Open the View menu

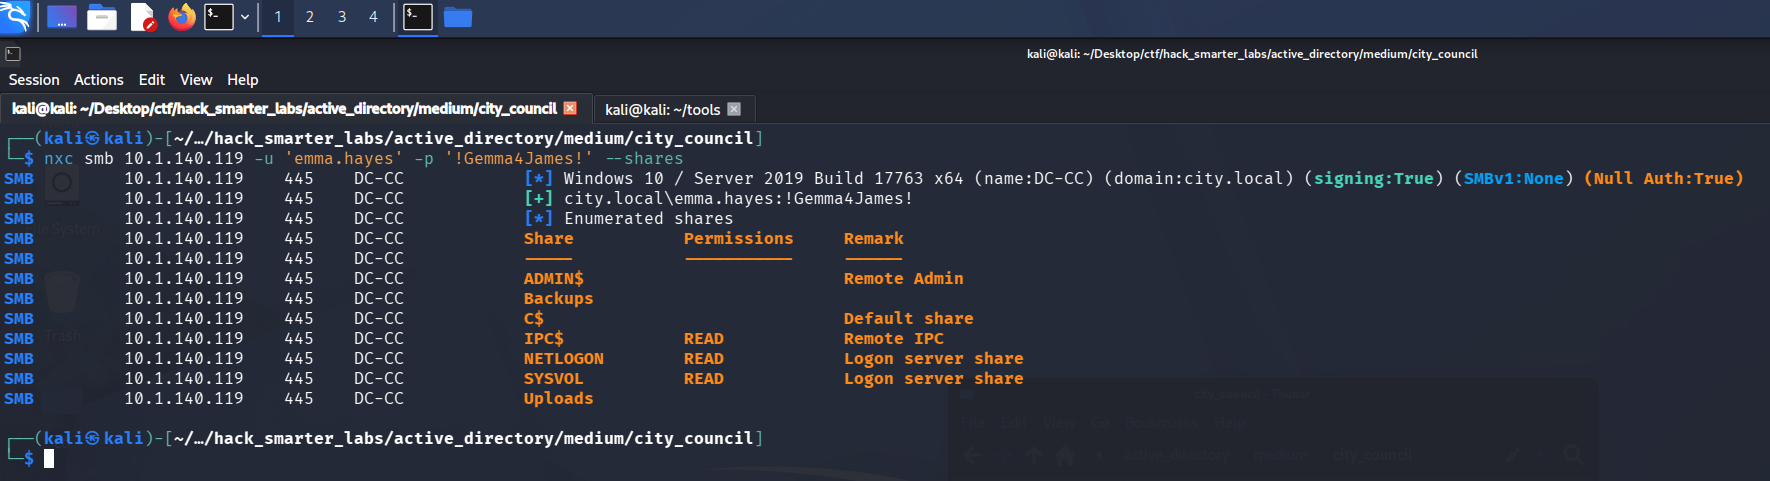(196, 80)
